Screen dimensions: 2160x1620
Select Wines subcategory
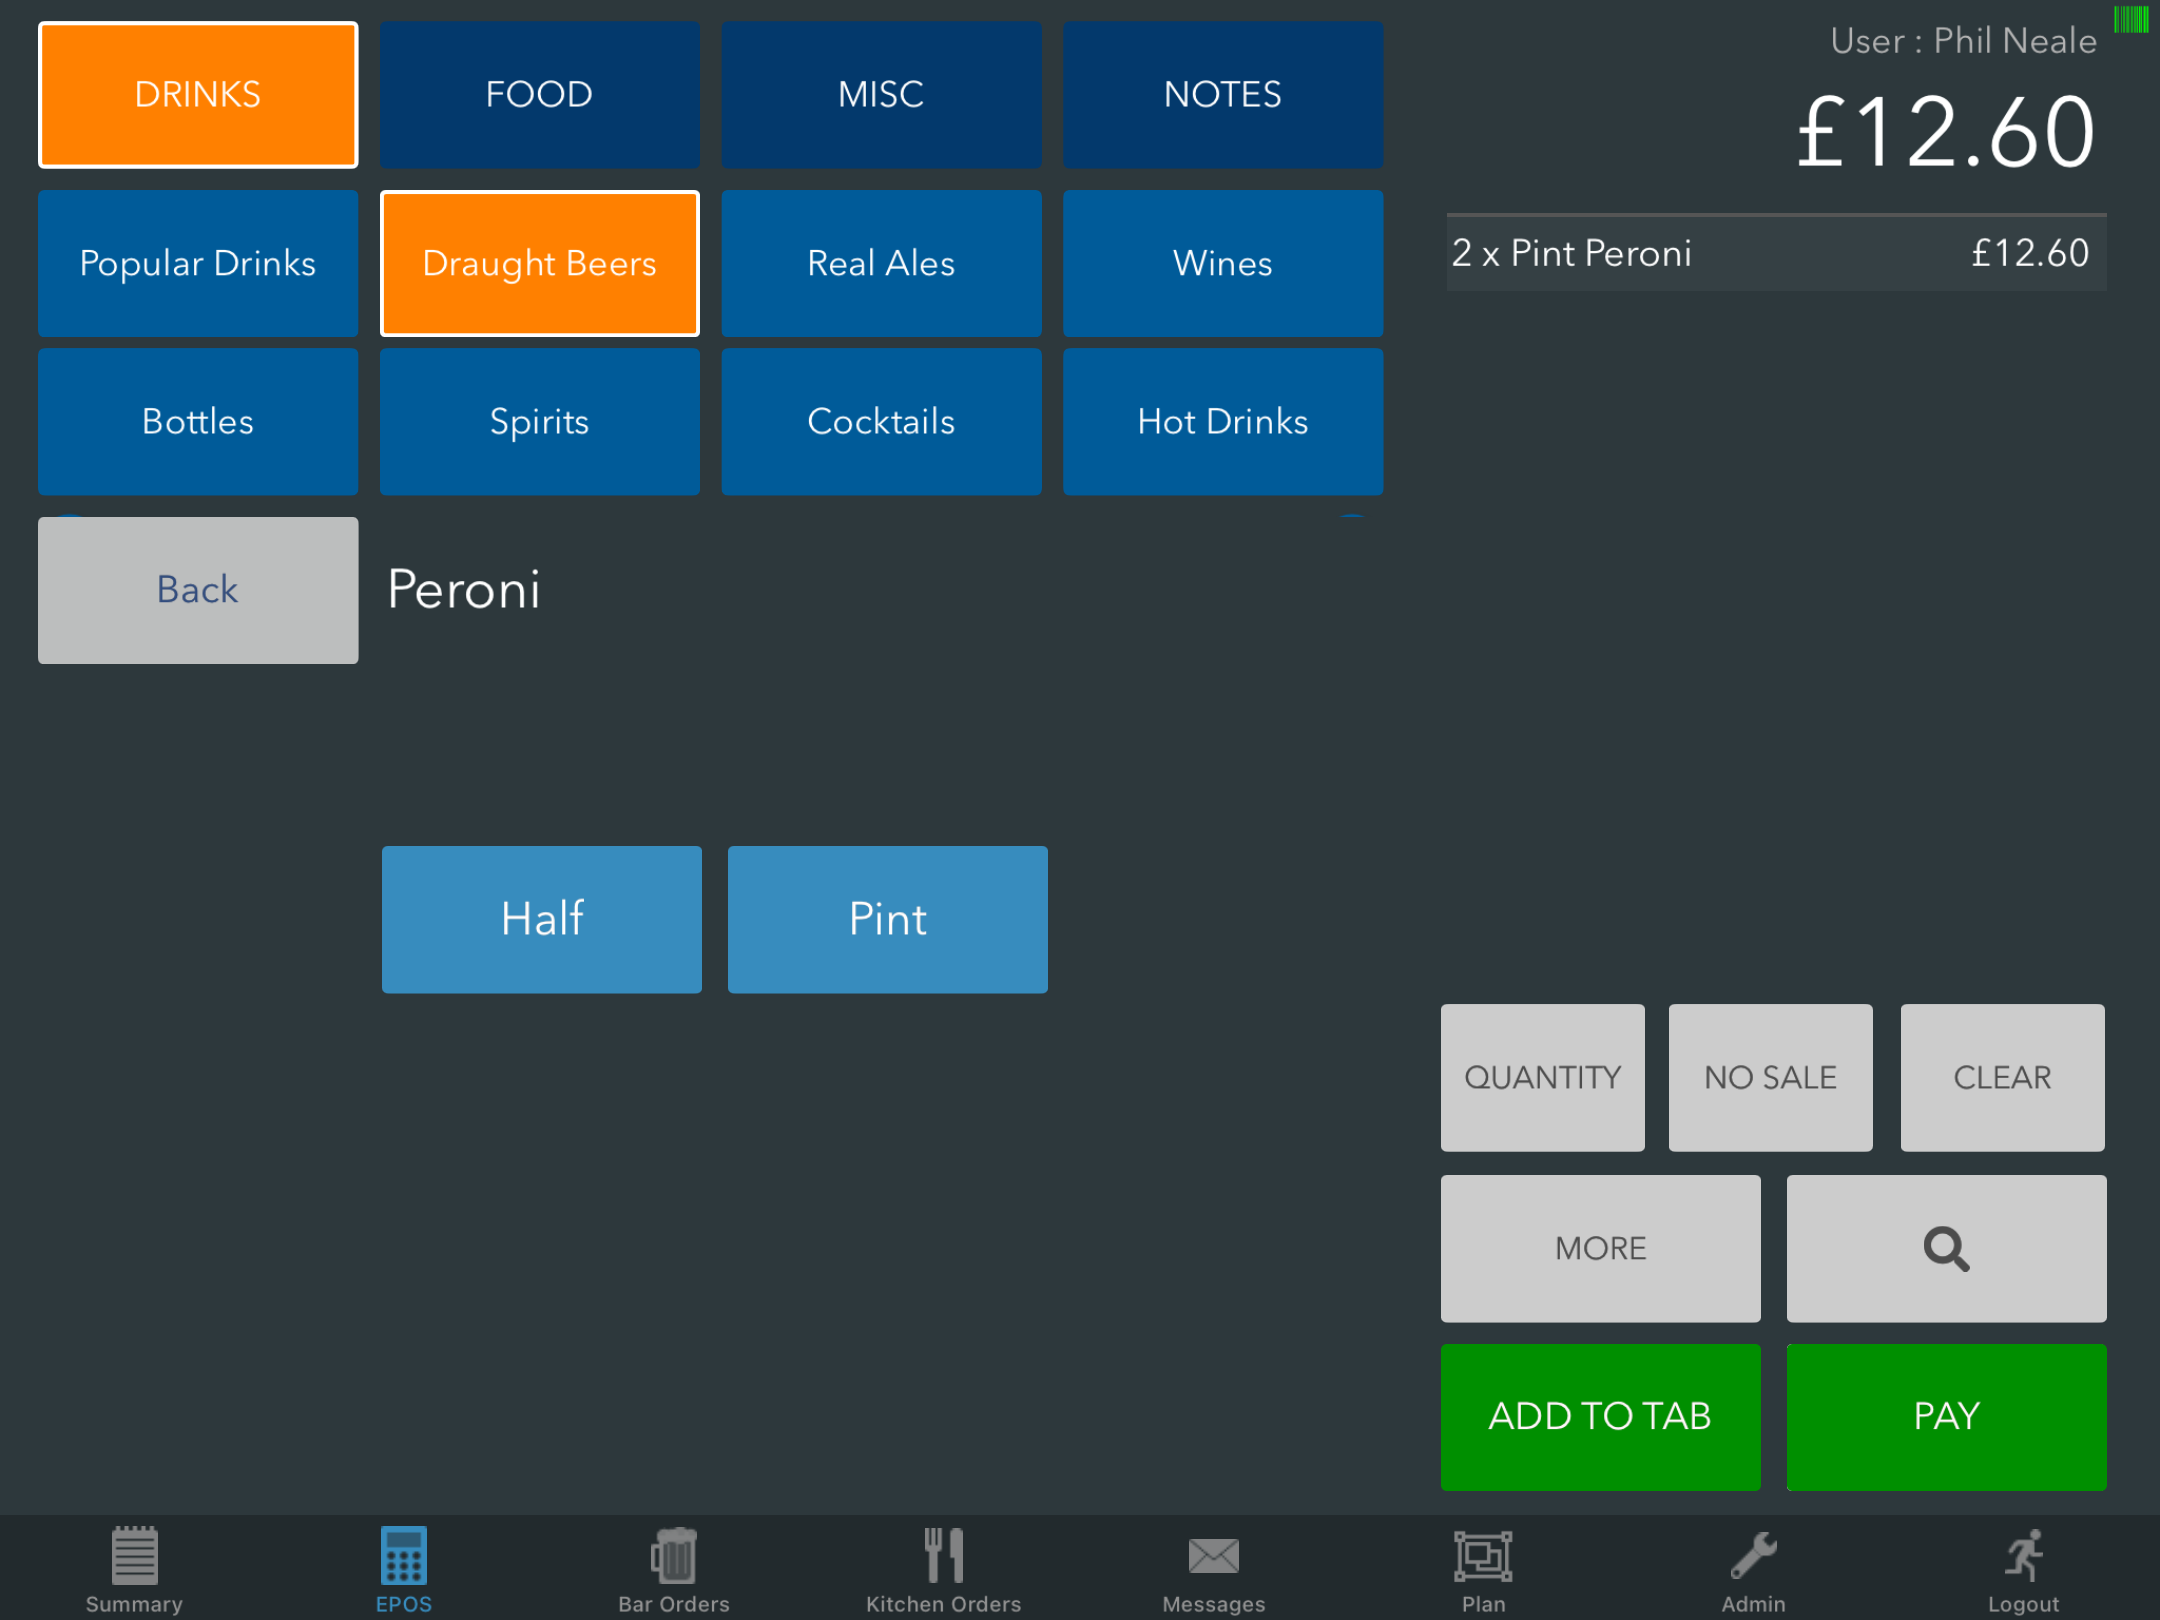[x=1223, y=263]
